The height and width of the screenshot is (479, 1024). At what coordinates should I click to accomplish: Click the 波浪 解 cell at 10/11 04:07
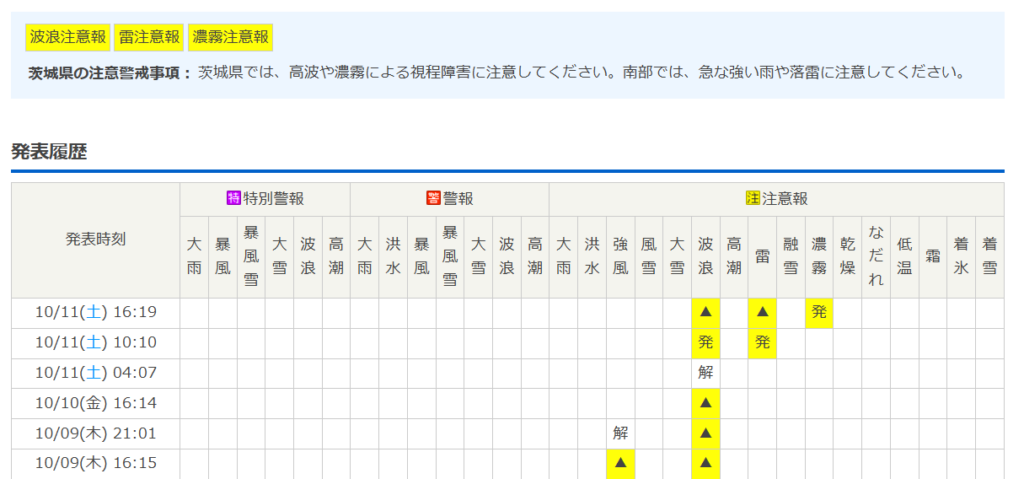pos(706,373)
